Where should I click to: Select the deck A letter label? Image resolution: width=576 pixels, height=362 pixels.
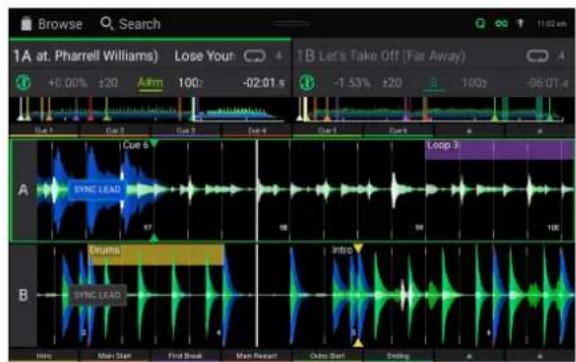(23, 190)
